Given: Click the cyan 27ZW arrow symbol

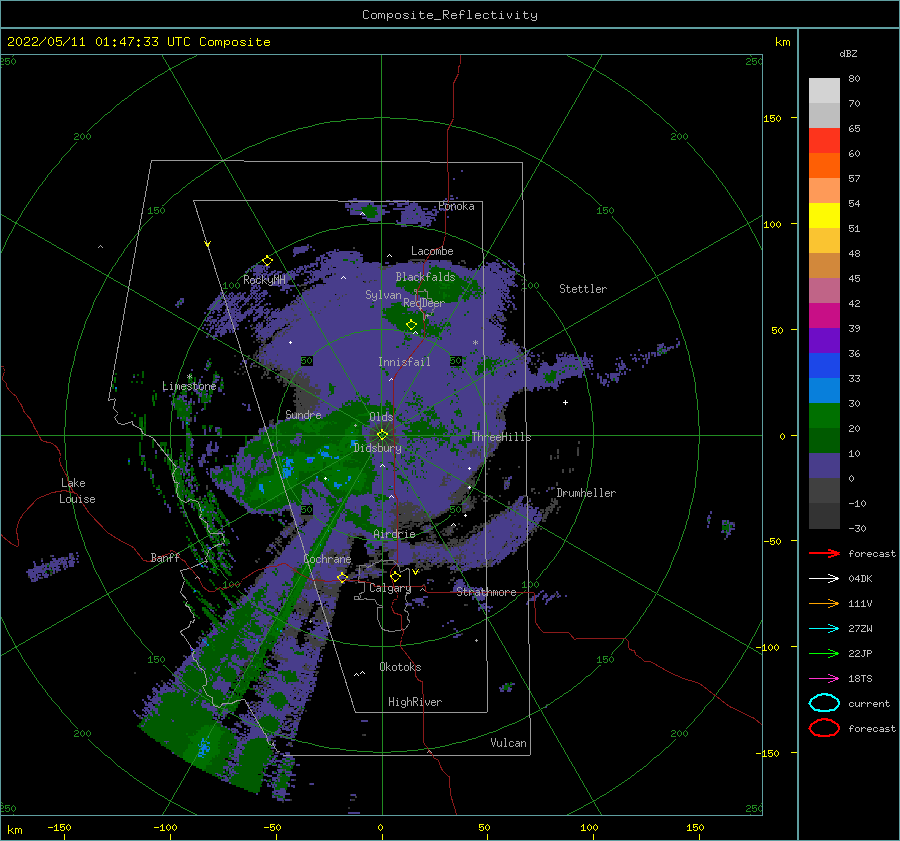Looking at the screenshot, I should pyautogui.click(x=824, y=629).
